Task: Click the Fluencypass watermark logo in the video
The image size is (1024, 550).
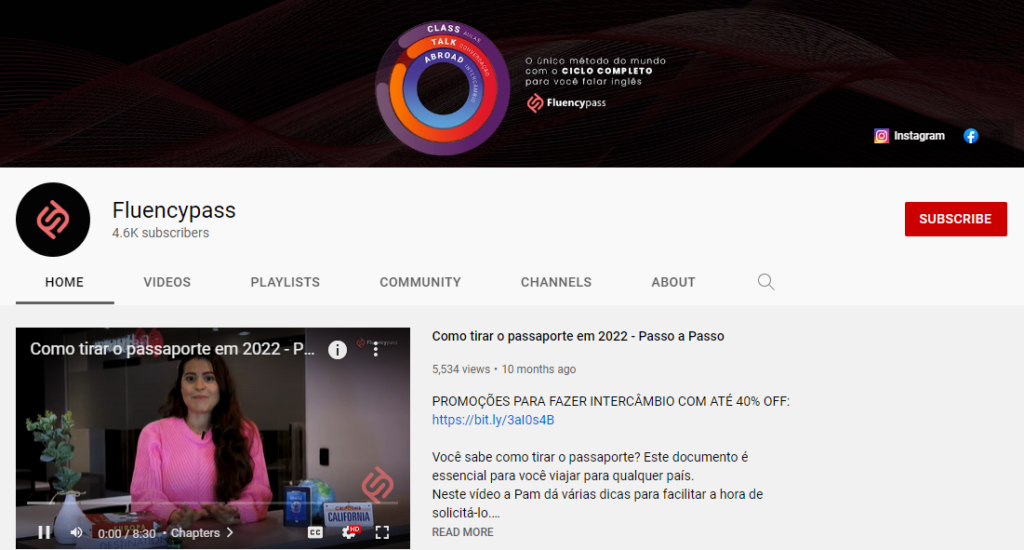Action: (377, 485)
